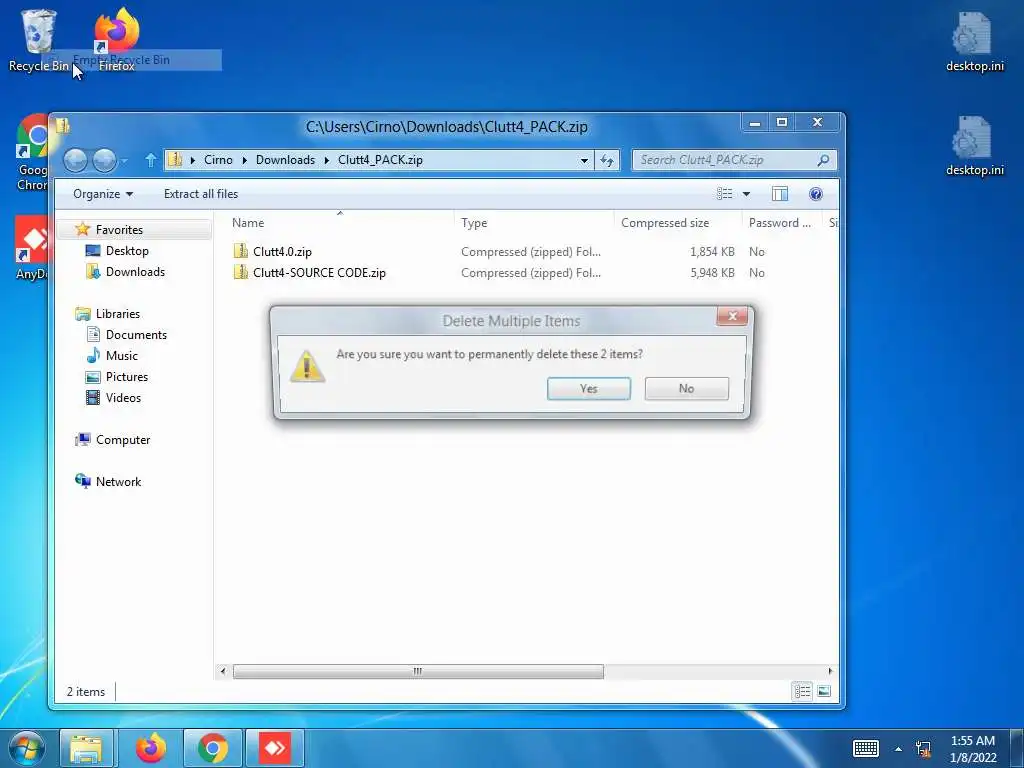
Task: Expand the arrow before Cirno breadcrumb
Action: point(193,160)
